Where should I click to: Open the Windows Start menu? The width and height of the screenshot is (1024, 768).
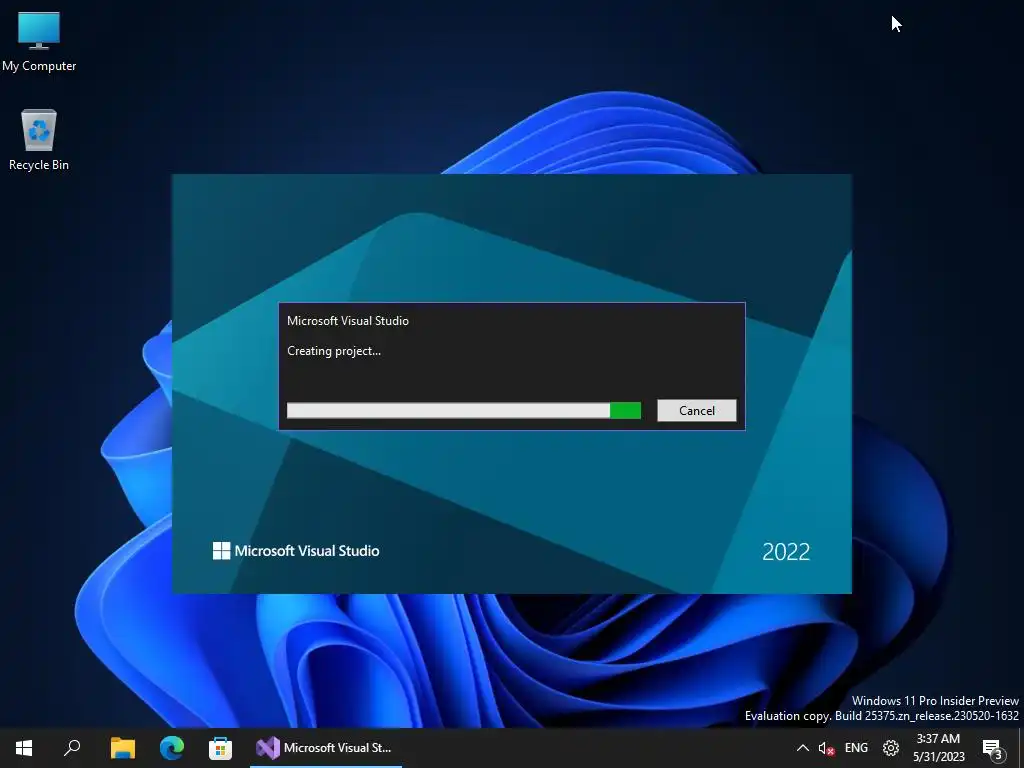[x=24, y=748]
